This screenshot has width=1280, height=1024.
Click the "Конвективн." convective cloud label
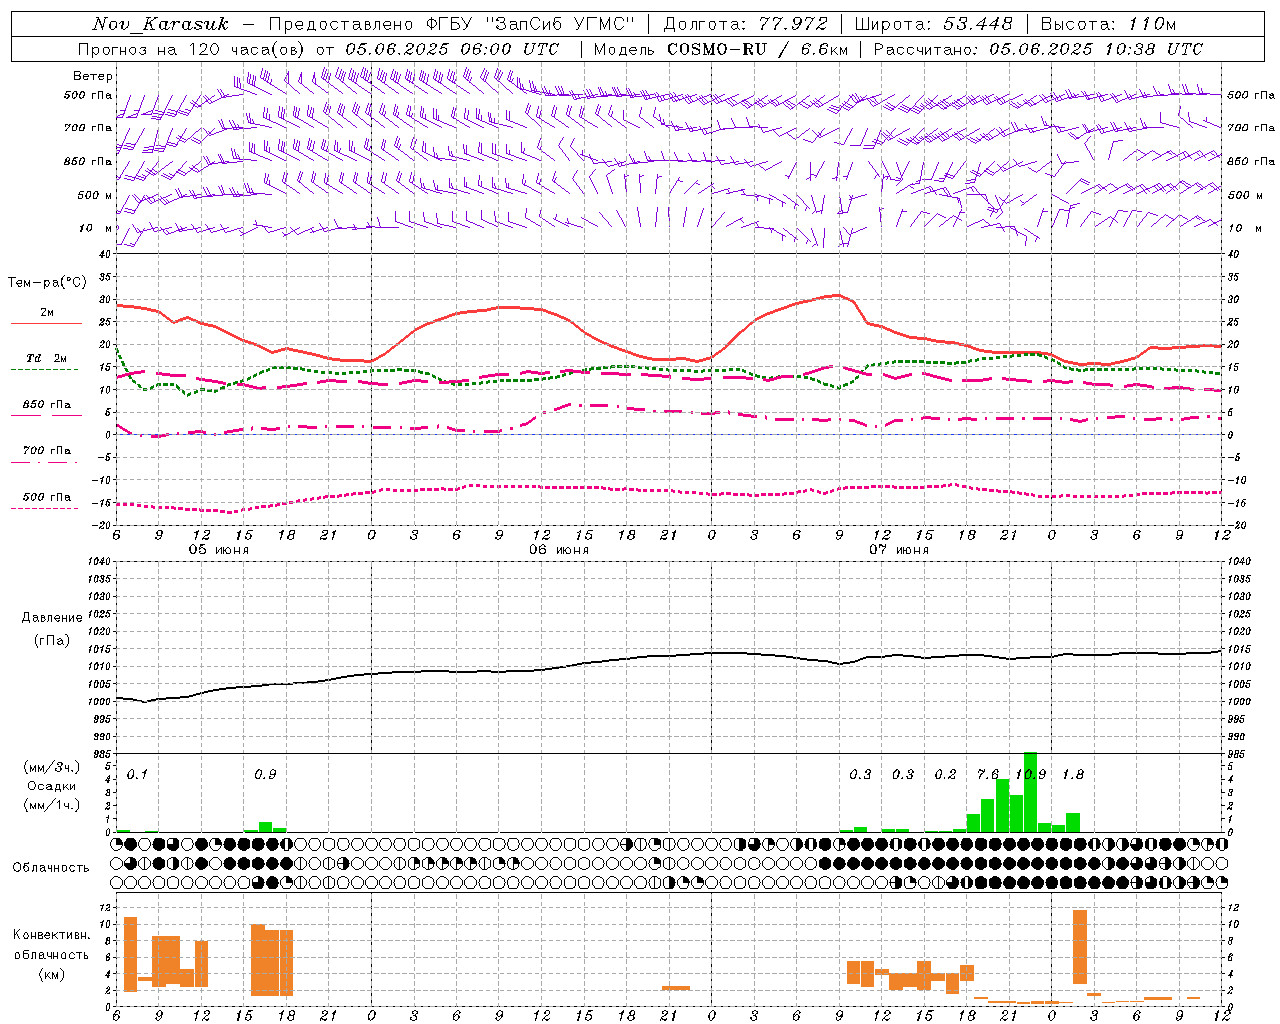[x=51, y=935]
